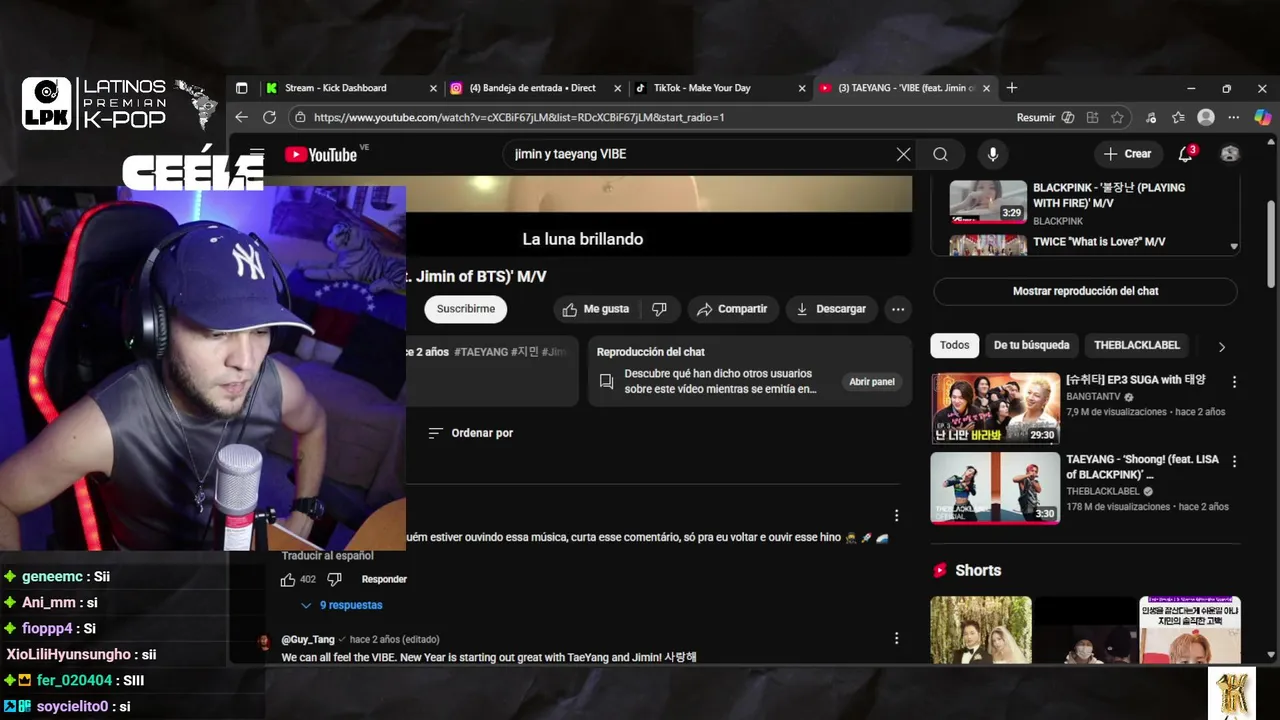This screenshot has width=1280, height=720.
Task: Open Copilot sidebar icon
Action: pyautogui.click(x=1263, y=117)
